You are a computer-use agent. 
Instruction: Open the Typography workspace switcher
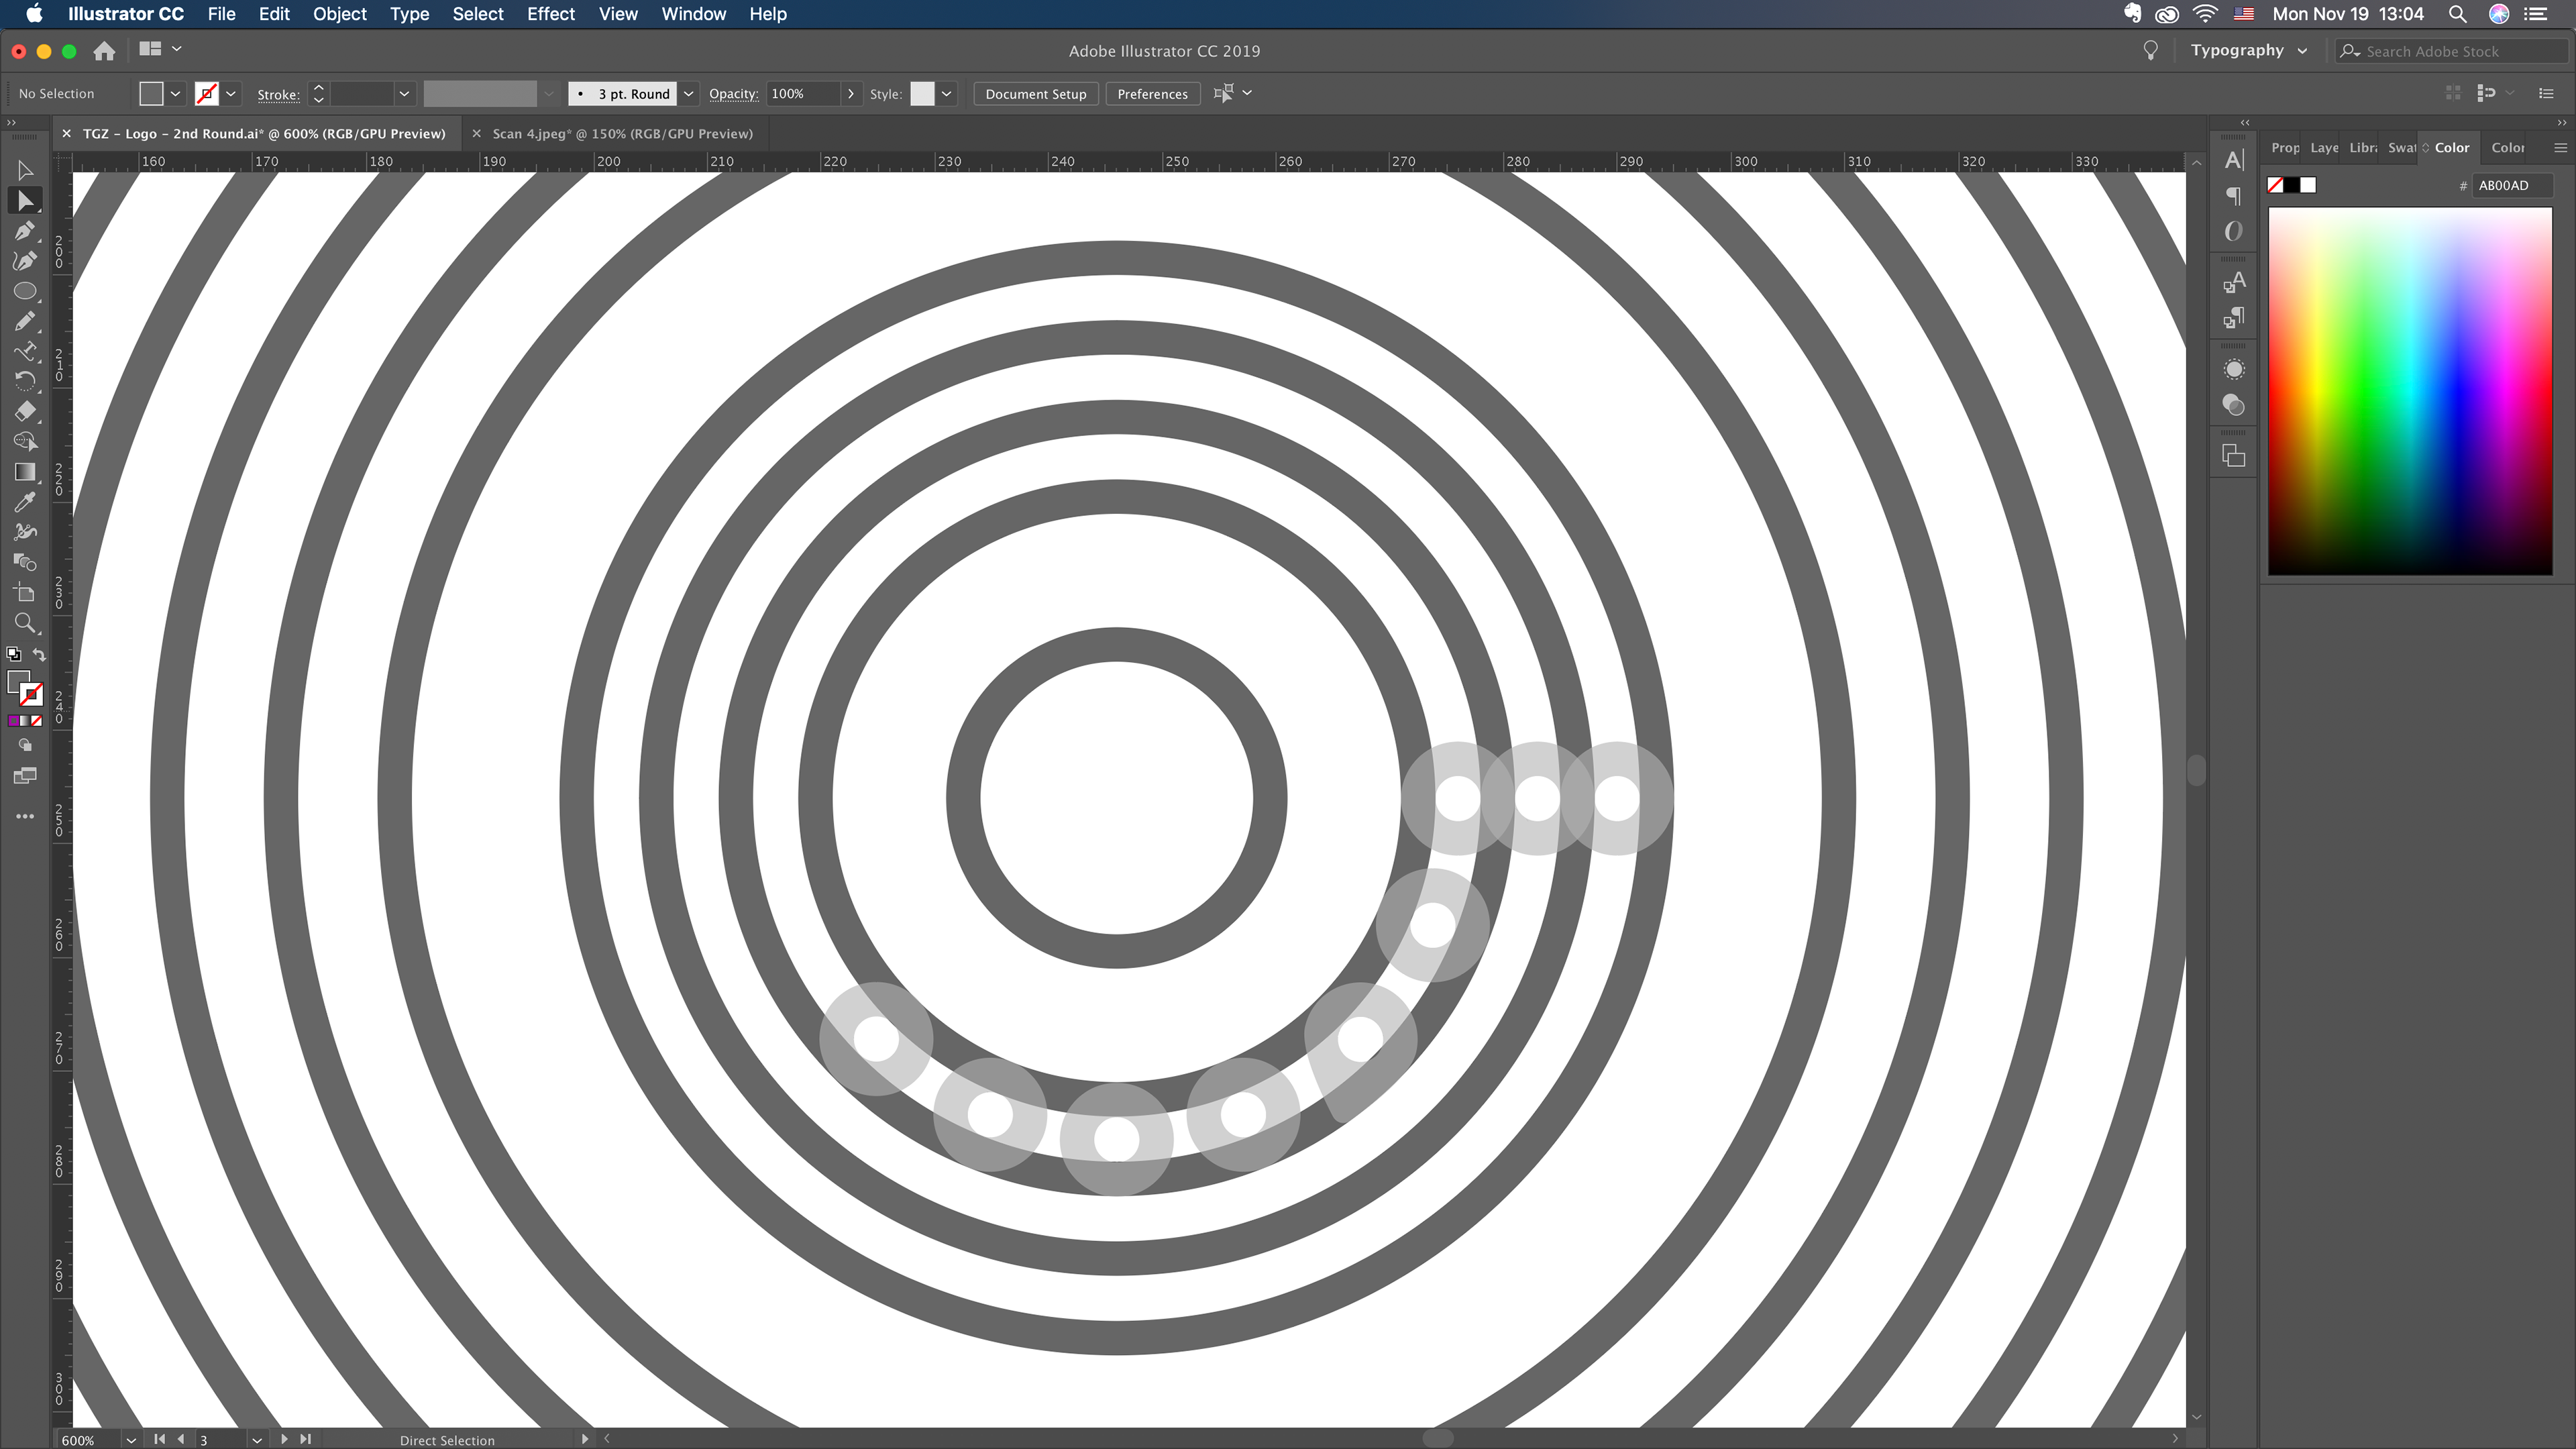2249,50
